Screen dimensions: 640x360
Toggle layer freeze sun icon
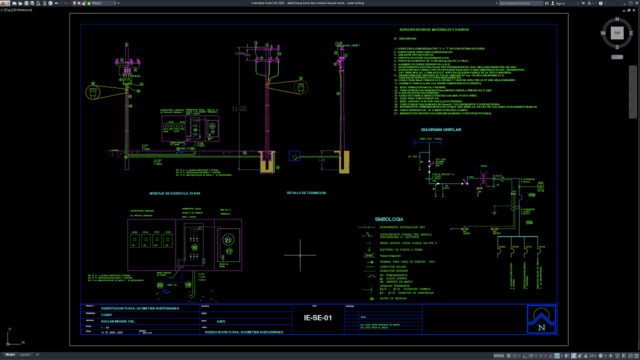[x=79, y=3]
